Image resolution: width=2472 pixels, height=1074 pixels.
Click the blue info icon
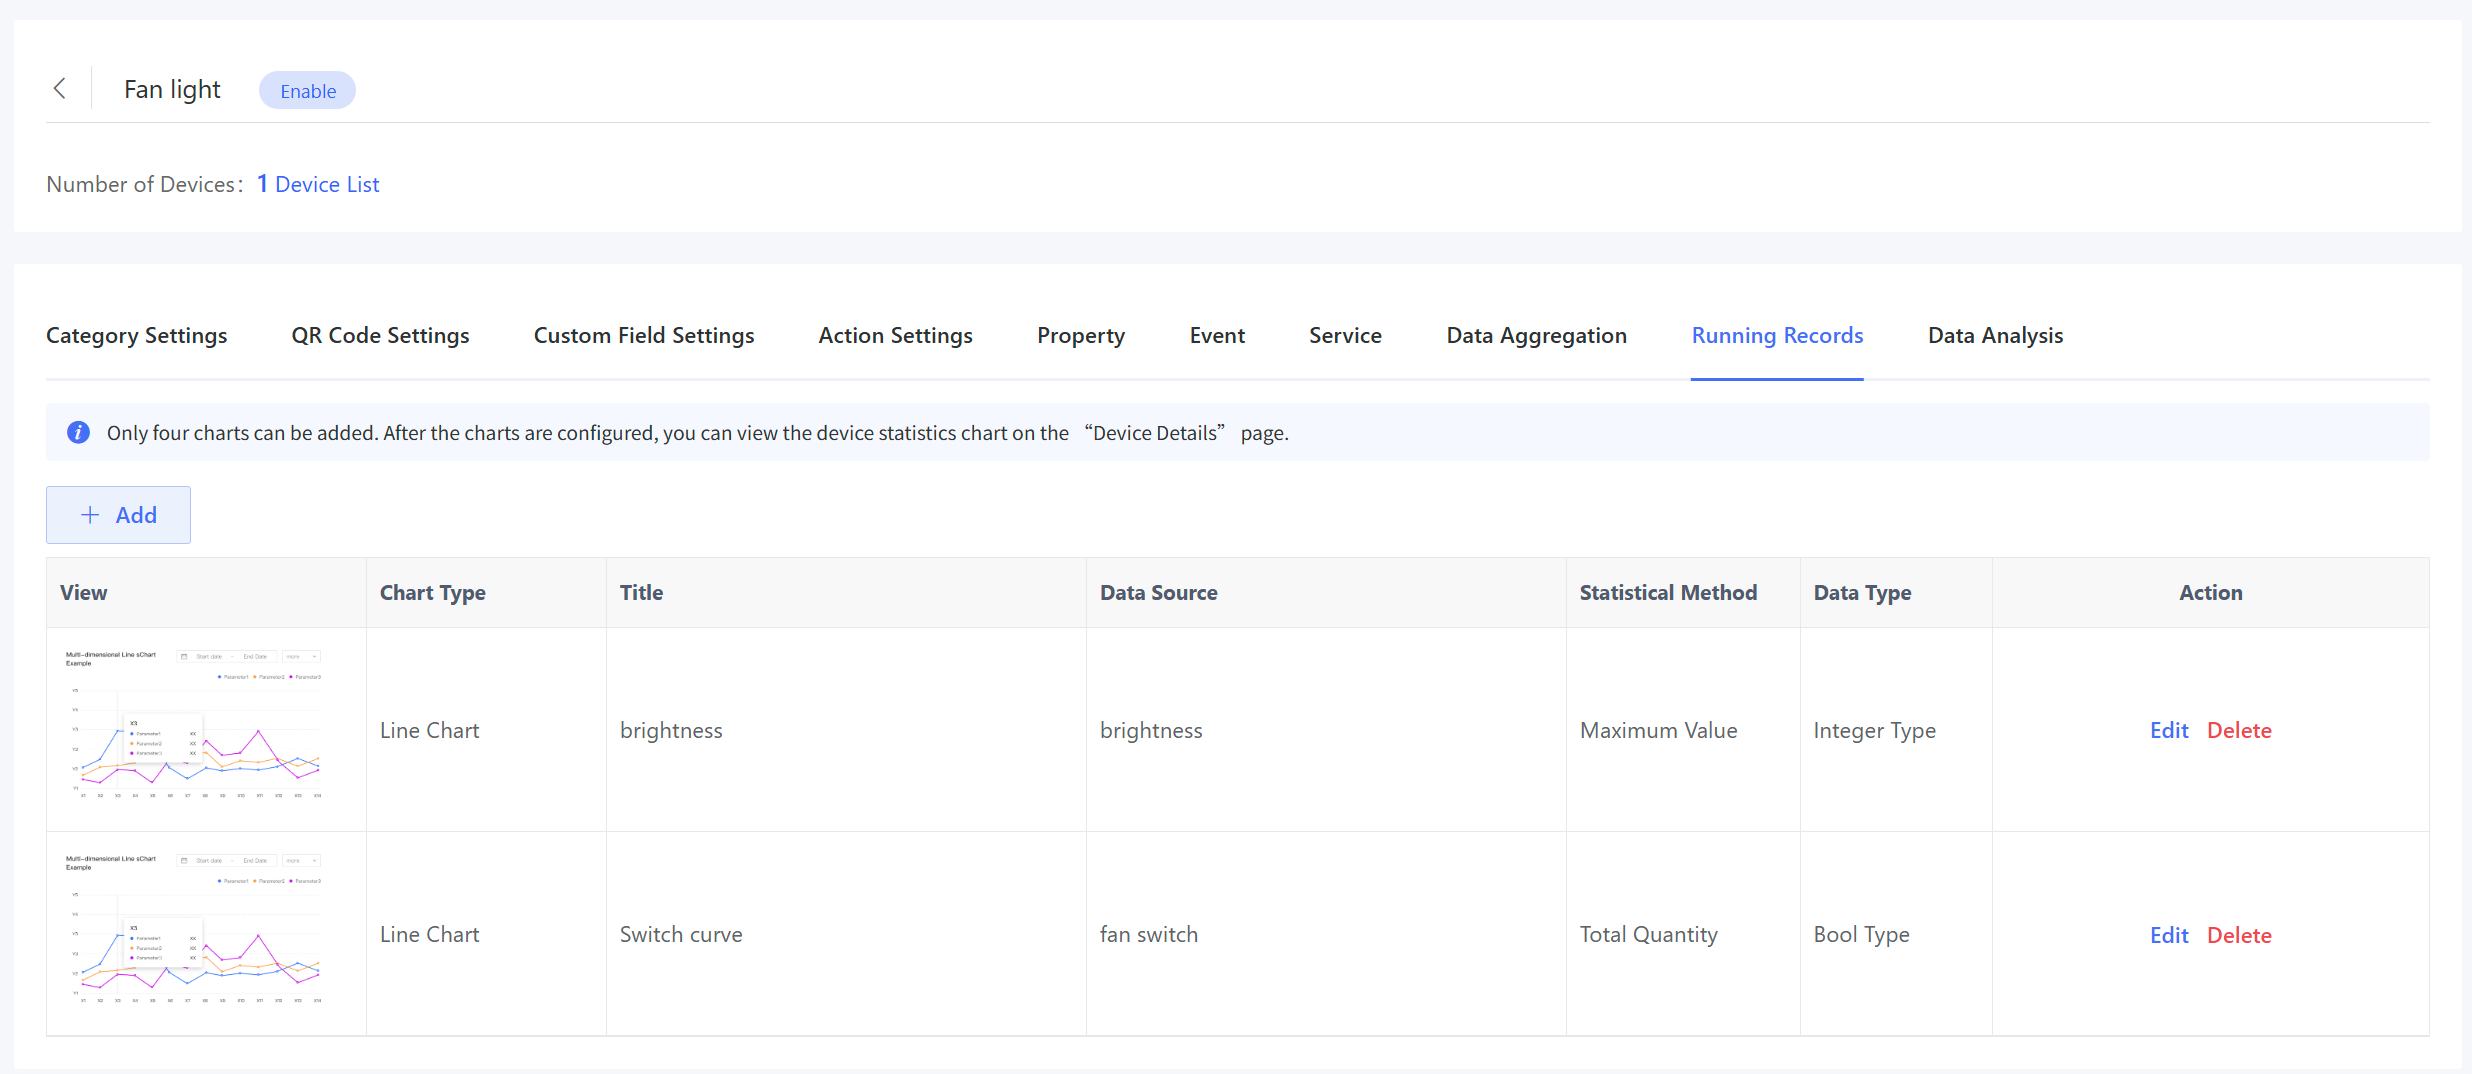point(78,433)
